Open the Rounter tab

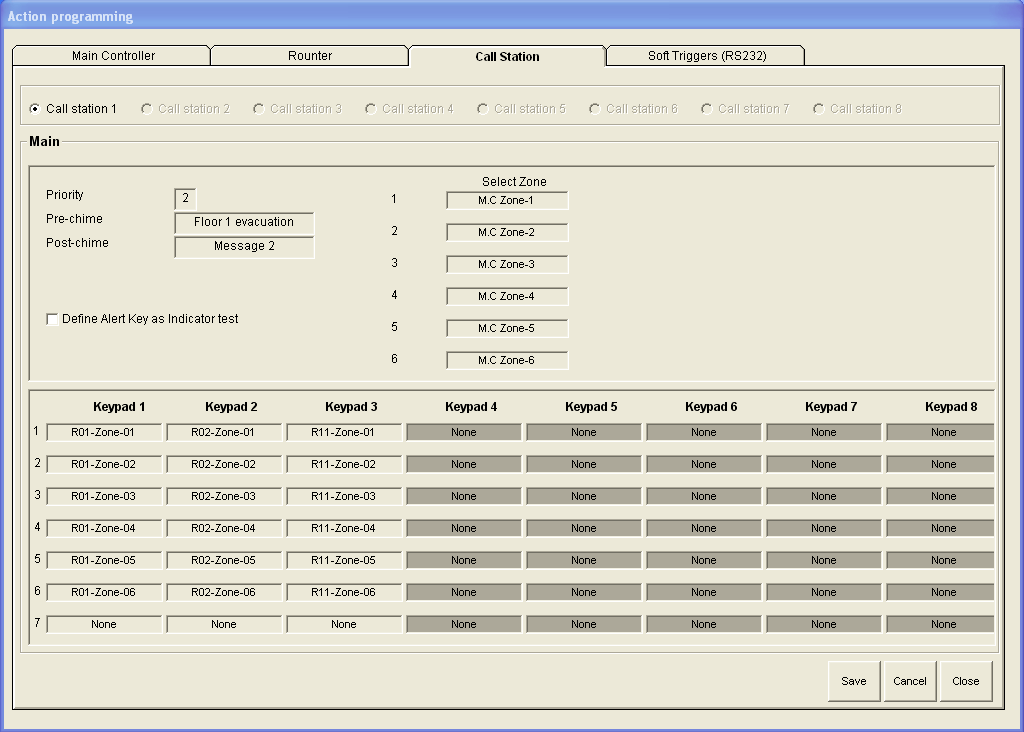coord(310,56)
